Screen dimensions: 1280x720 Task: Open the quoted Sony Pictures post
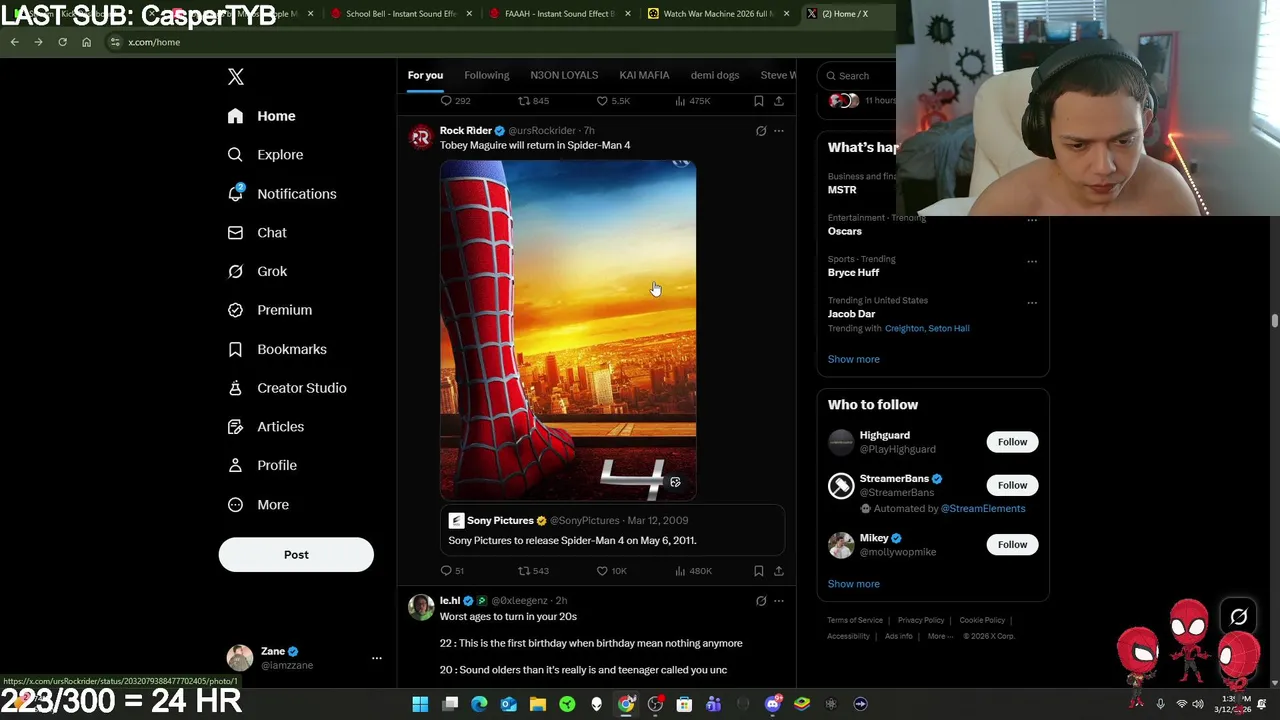(x=612, y=531)
